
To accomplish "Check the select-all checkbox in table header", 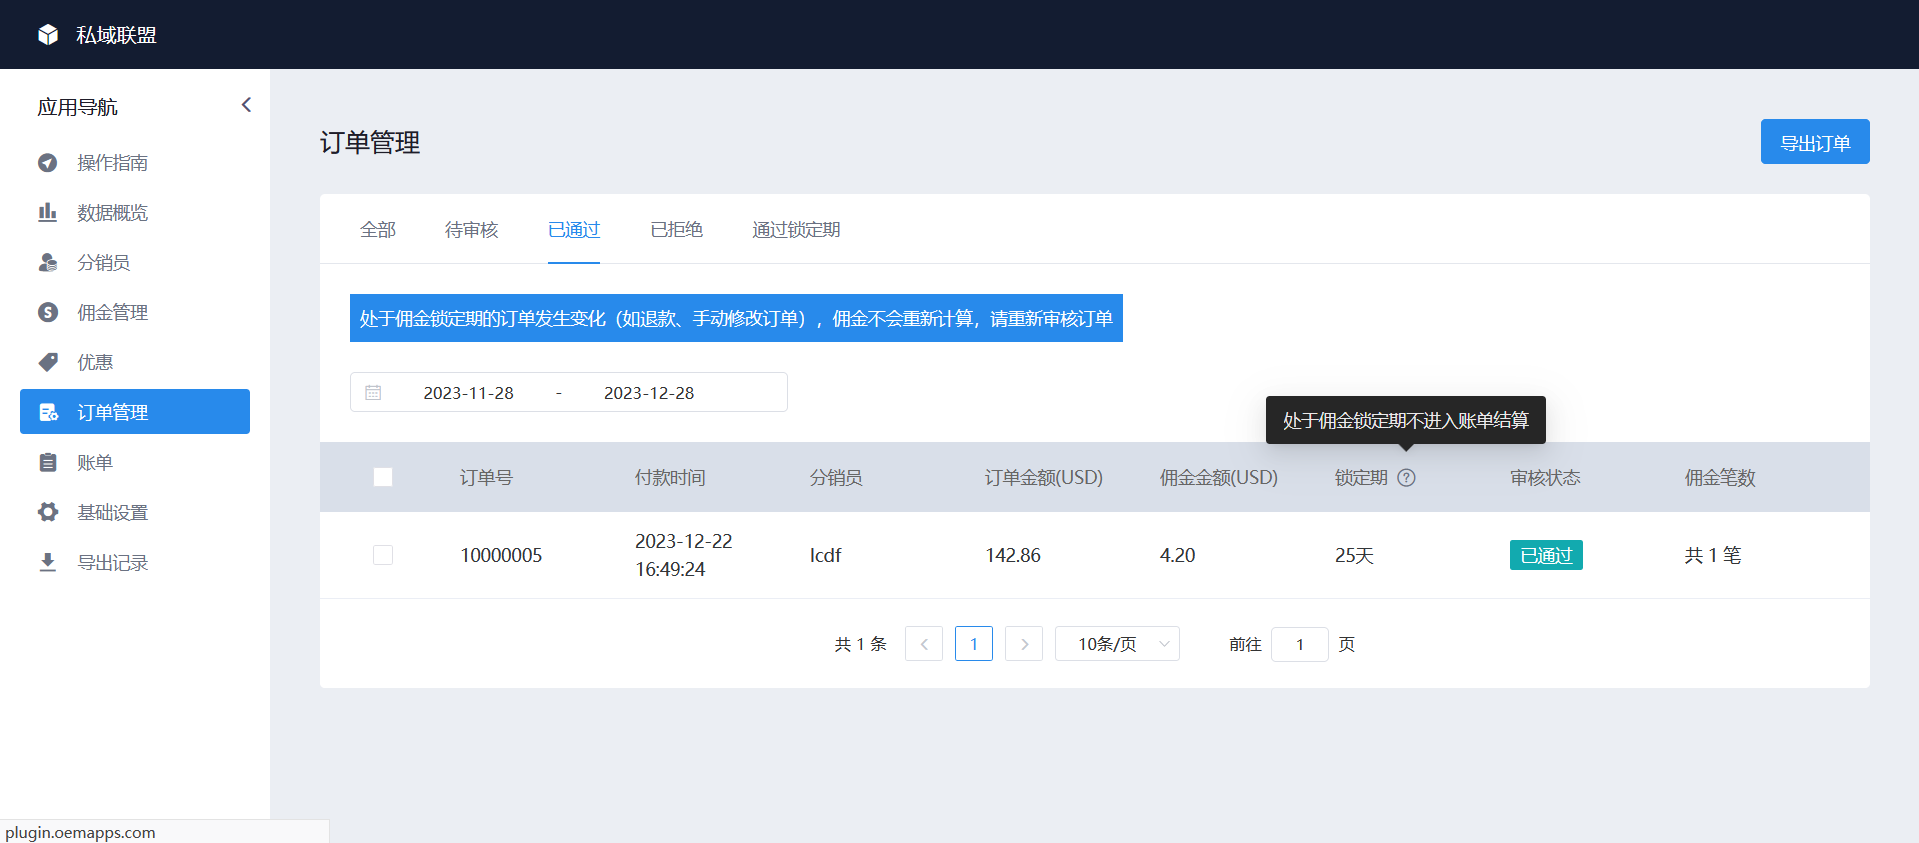I will (x=383, y=477).
